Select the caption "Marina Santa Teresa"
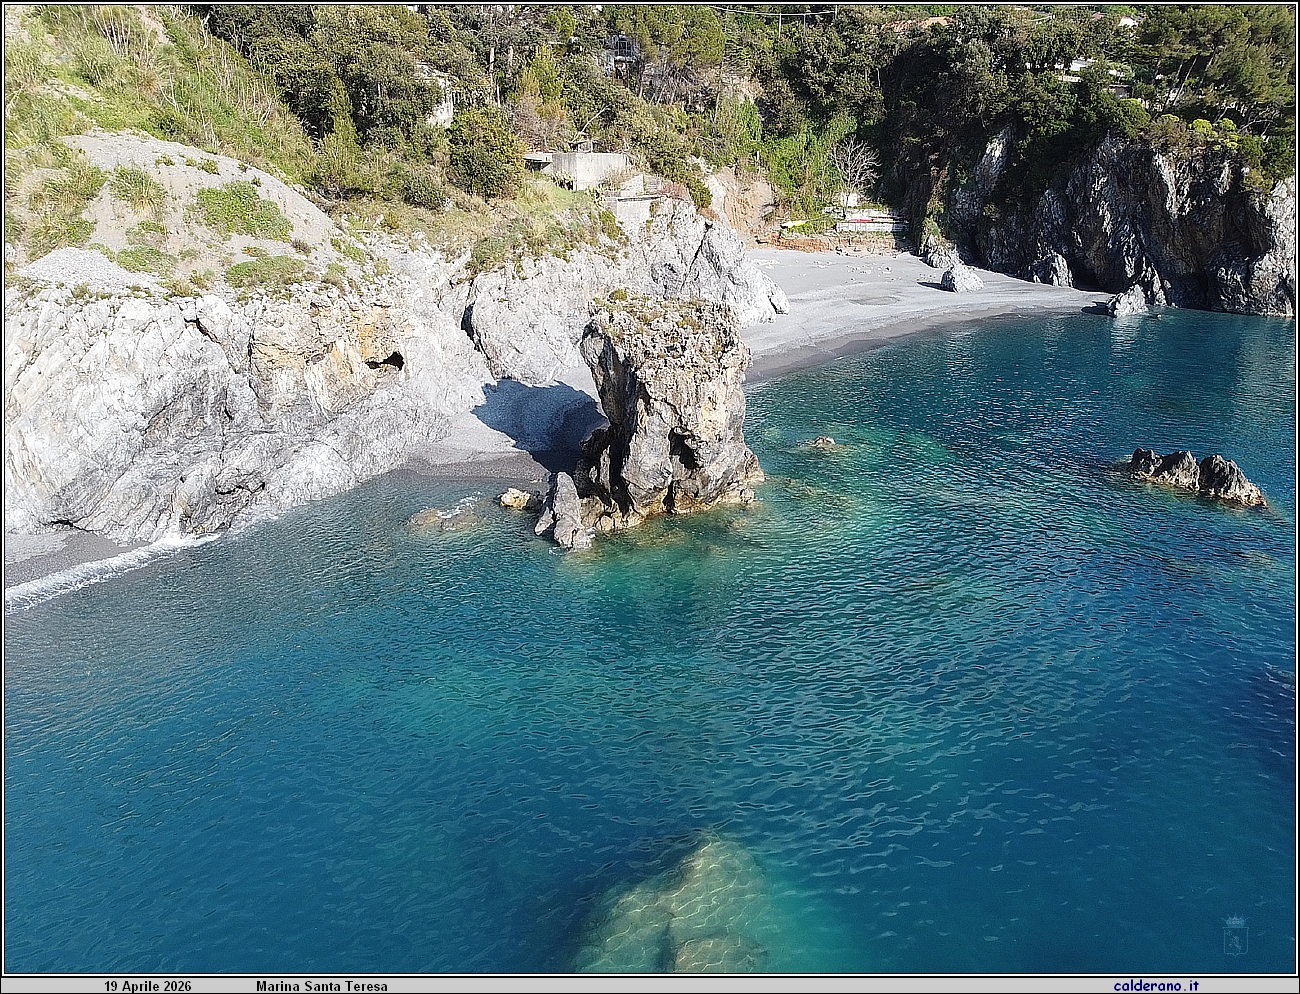The height and width of the screenshot is (994, 1300). (x=322, y=986)
